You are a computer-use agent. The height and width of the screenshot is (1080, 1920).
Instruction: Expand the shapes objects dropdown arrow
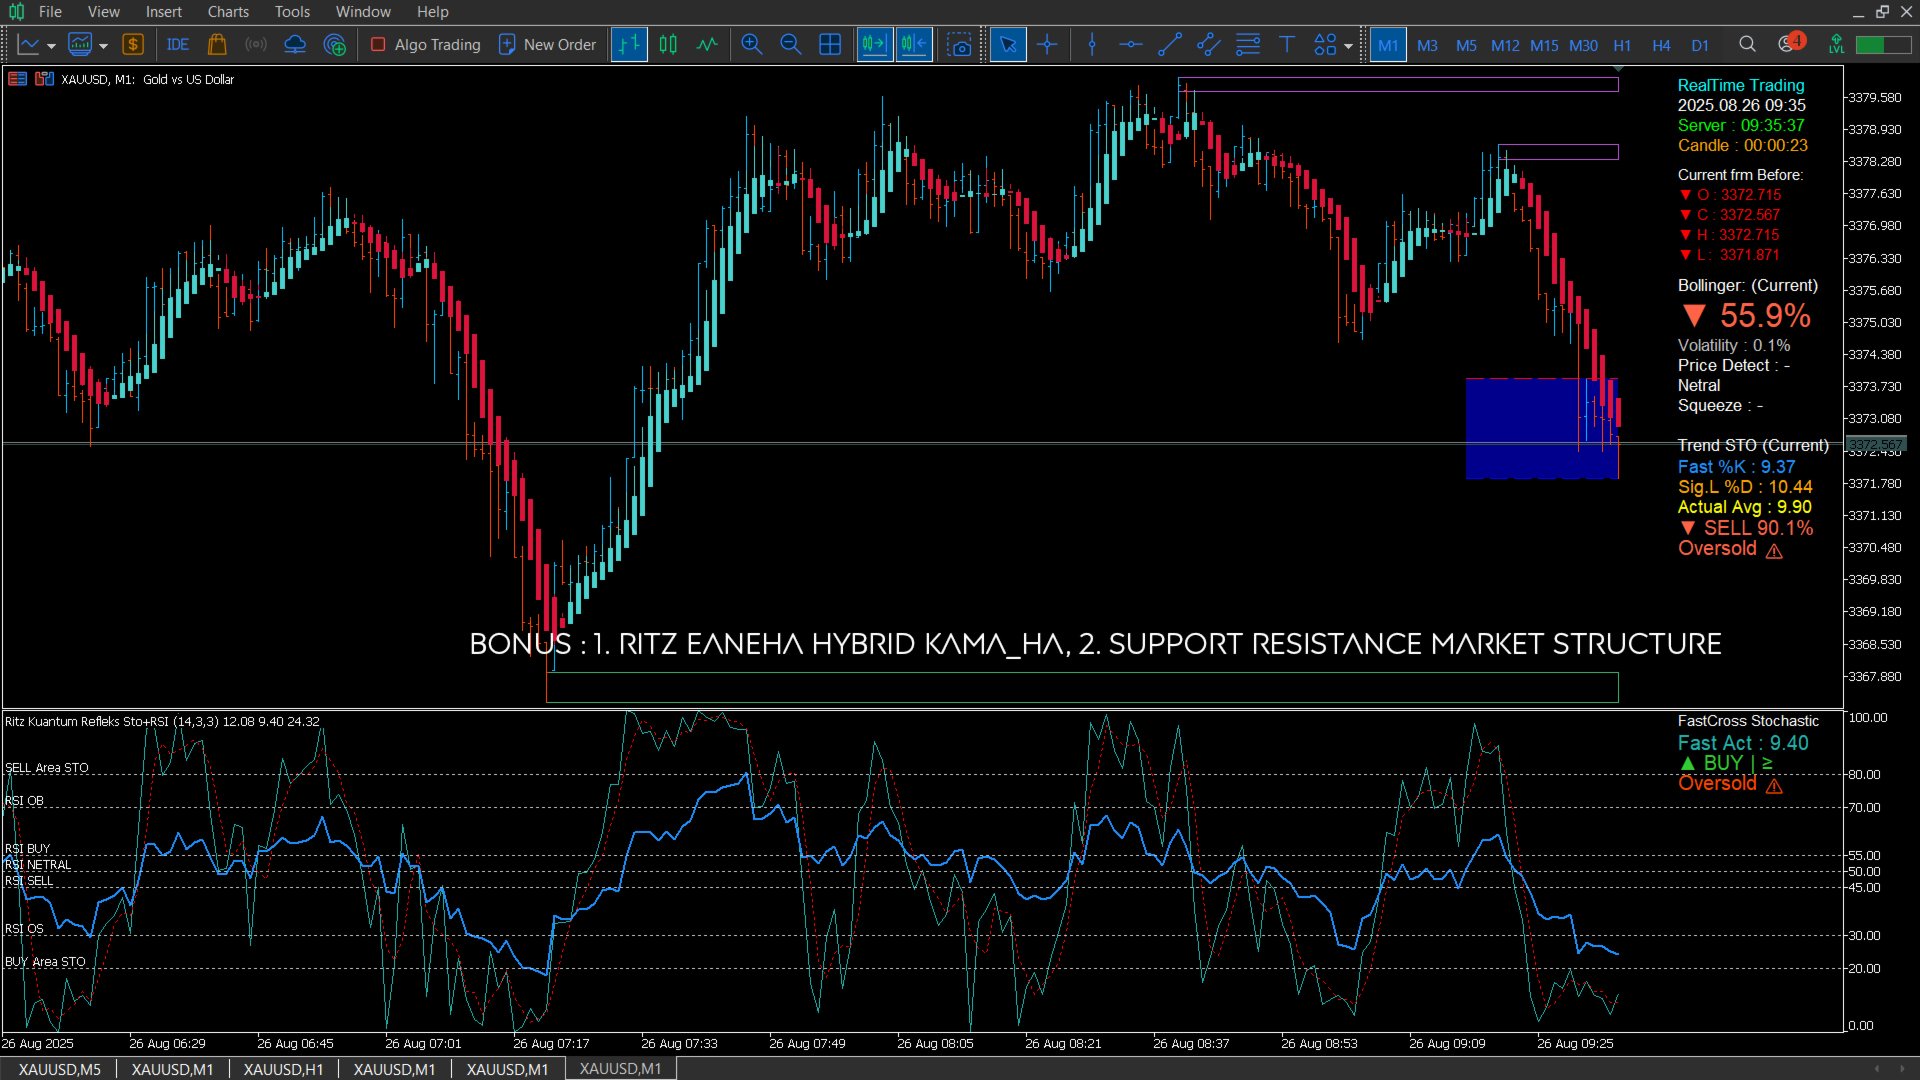[x=1348, y=46]
